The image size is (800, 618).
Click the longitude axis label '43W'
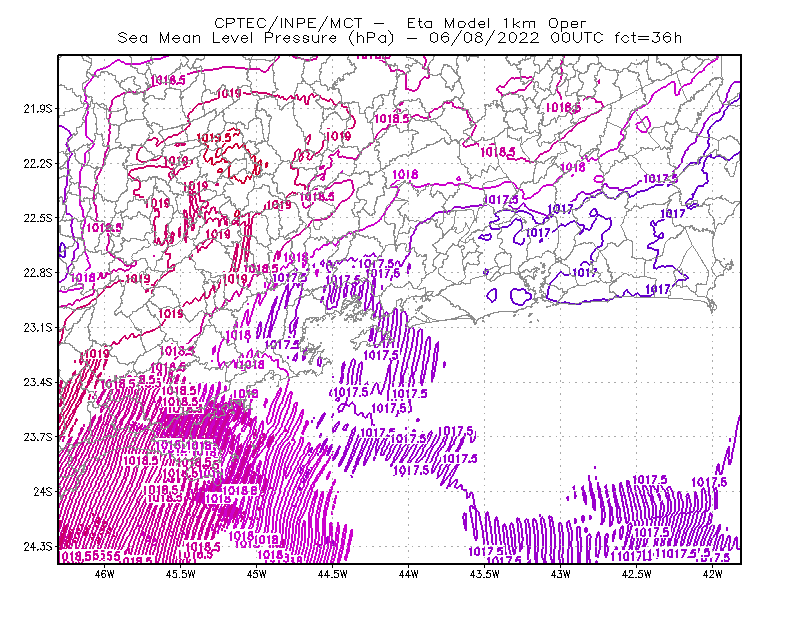(x=561, y=574)
